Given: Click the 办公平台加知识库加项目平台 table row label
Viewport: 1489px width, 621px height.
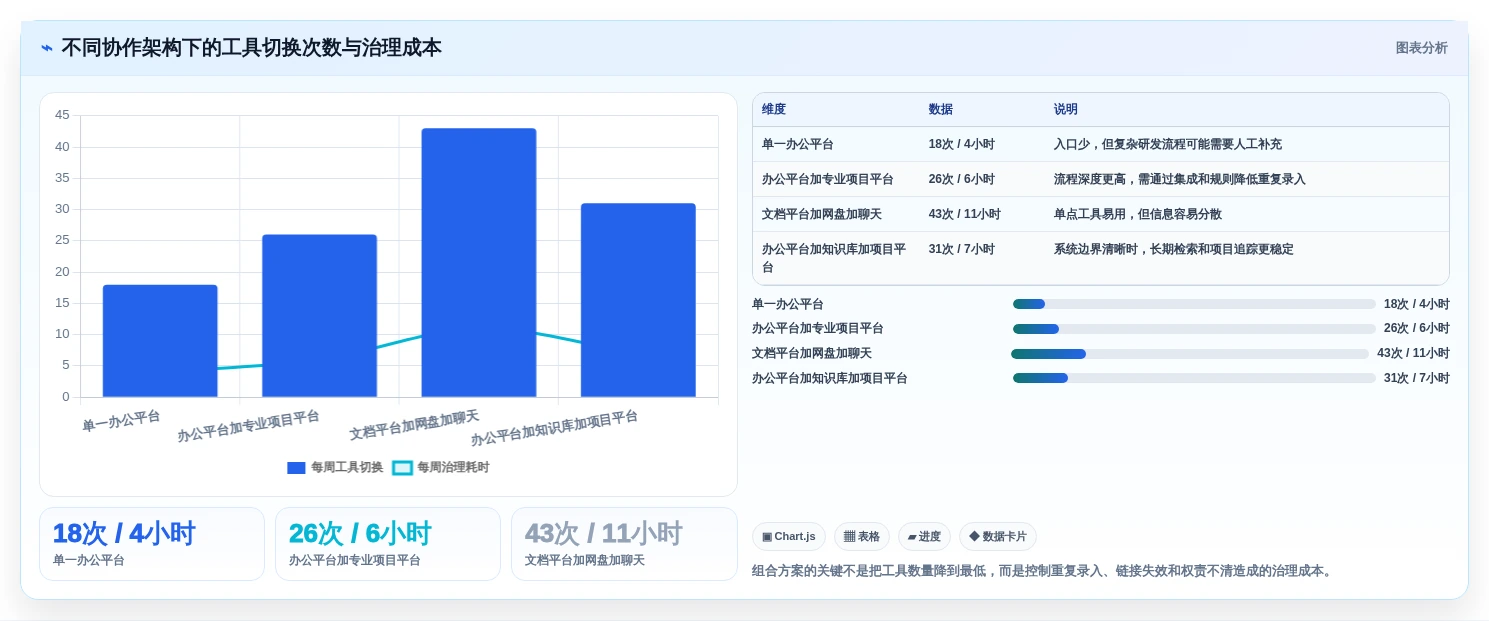Looking at the screenshot, I should point(834,258).
